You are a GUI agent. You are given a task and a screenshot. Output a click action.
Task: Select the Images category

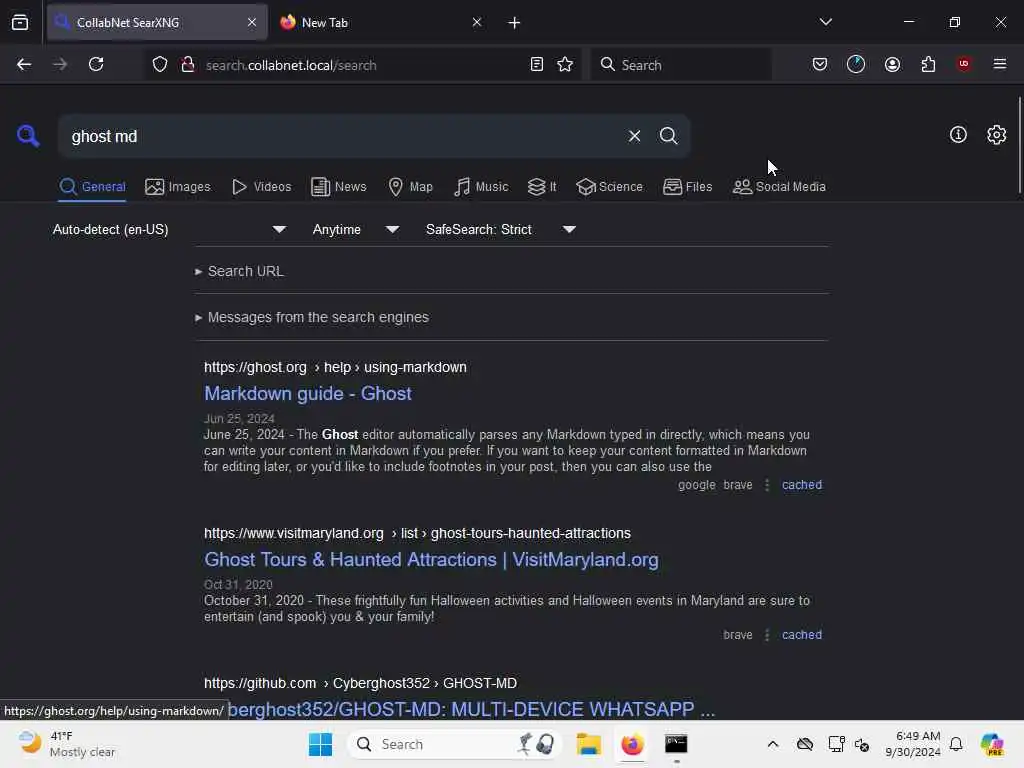[x=178, y=187]
